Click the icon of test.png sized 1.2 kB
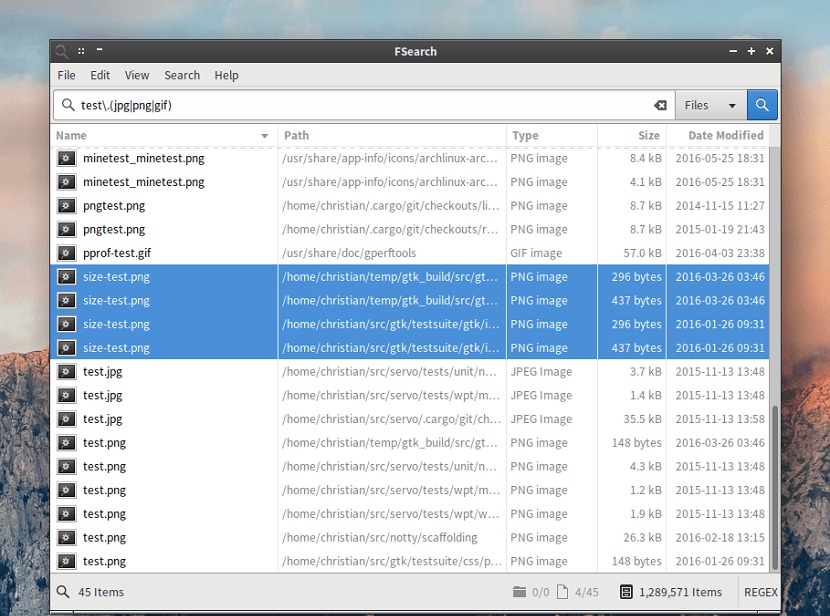This screenshot has width=830, height=616. pos(66,490)
